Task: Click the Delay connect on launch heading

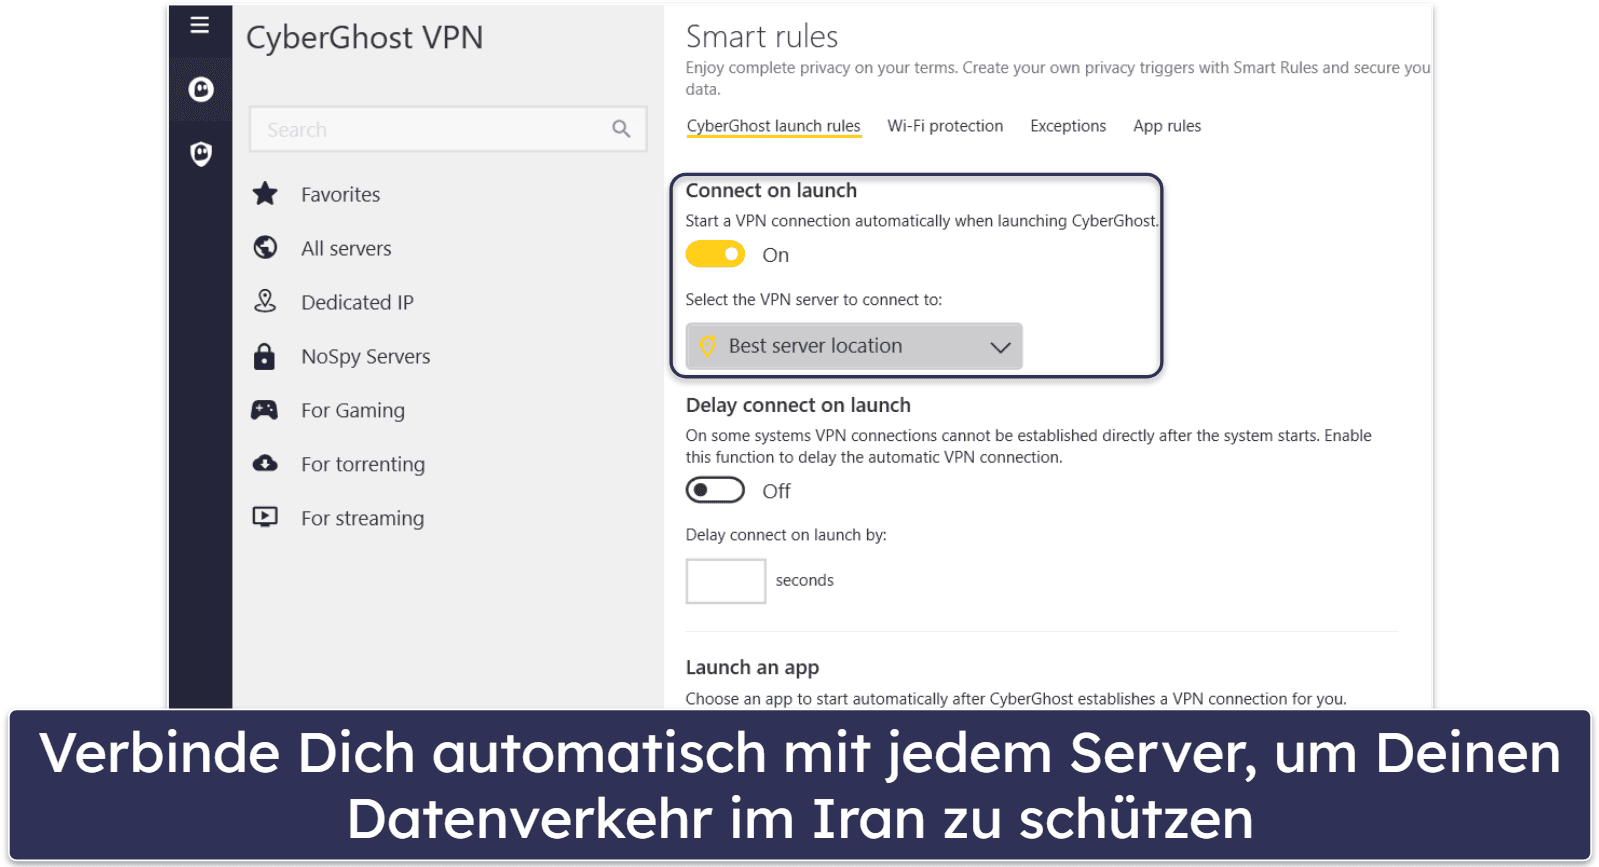Action: 798,405
